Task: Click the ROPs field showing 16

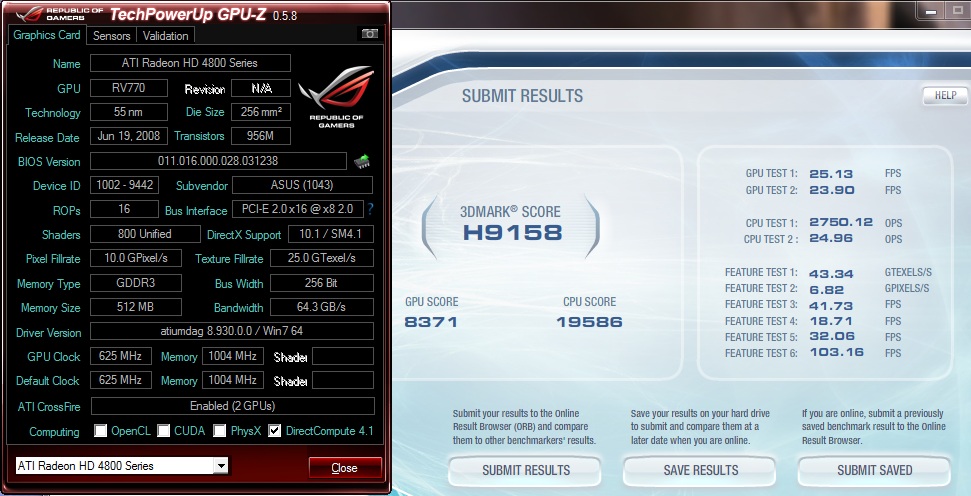Action: point(124,209)
